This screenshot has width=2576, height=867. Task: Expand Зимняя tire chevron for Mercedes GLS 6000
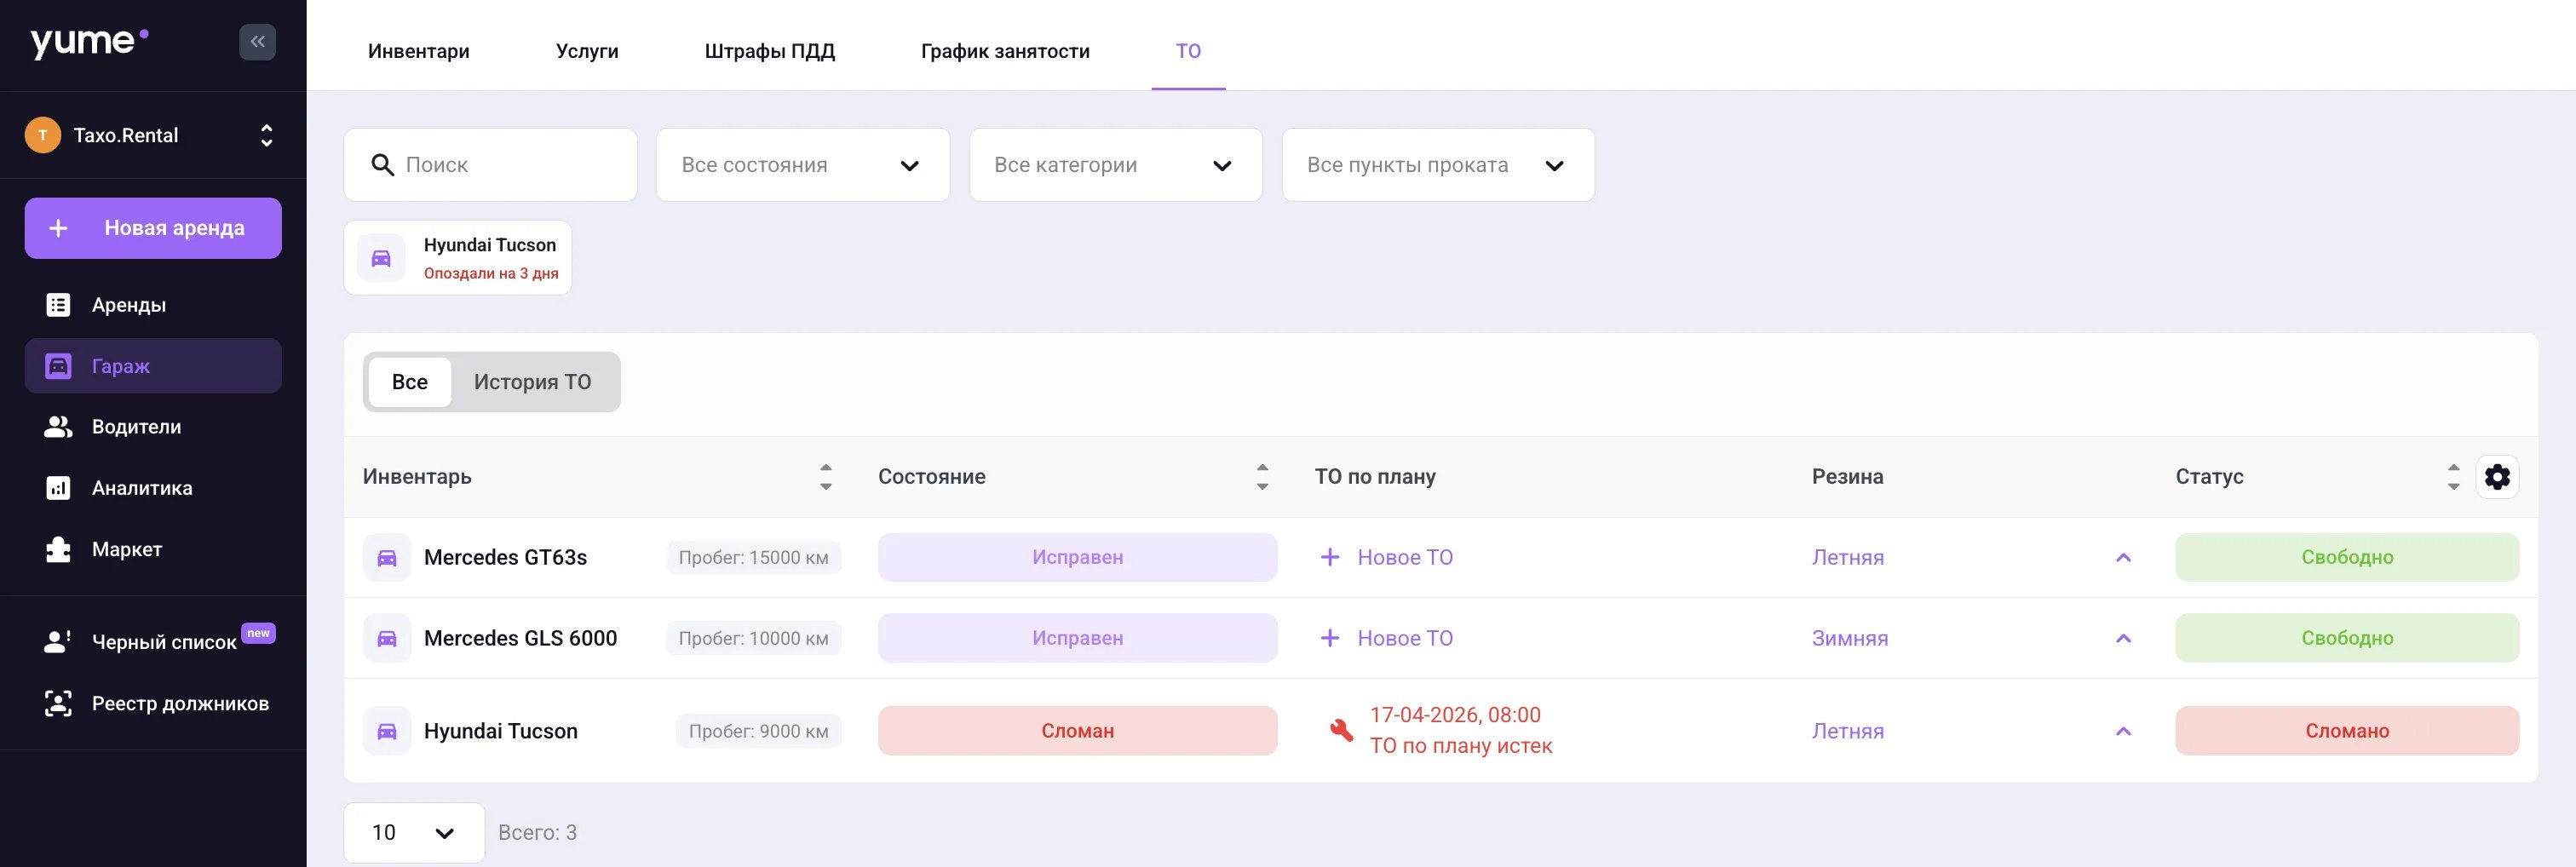pyautogui.click(x=2123, y=638)
